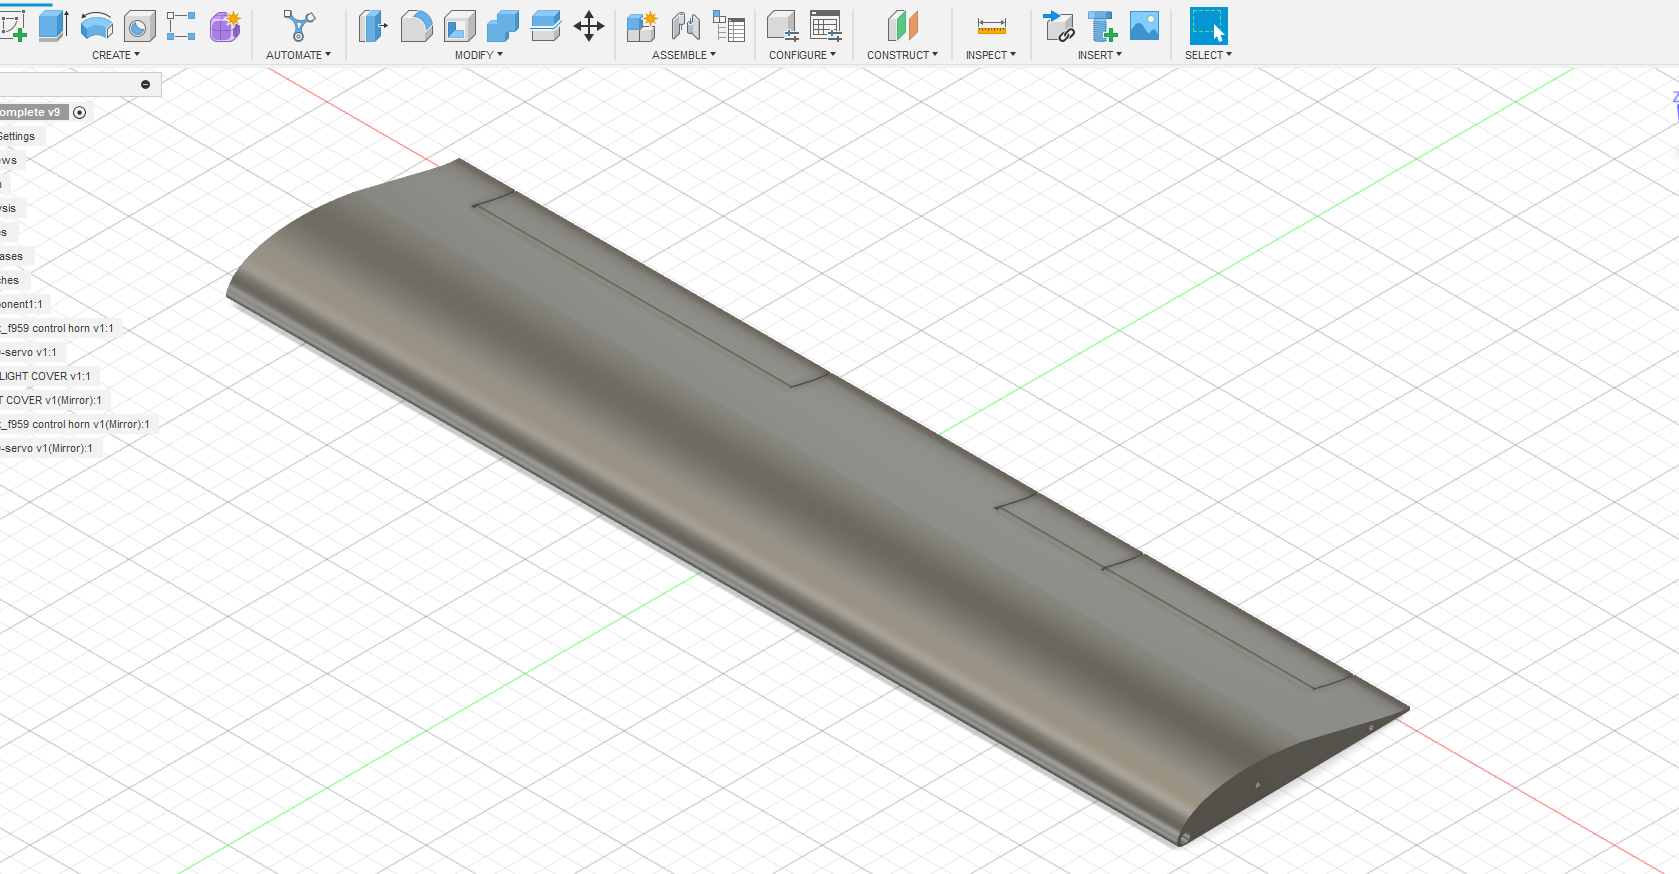Click the Insert Canvas image icon
The width and height of the screenshot is (1679, 874).
pyautogui.click(x=1144, y=26)
